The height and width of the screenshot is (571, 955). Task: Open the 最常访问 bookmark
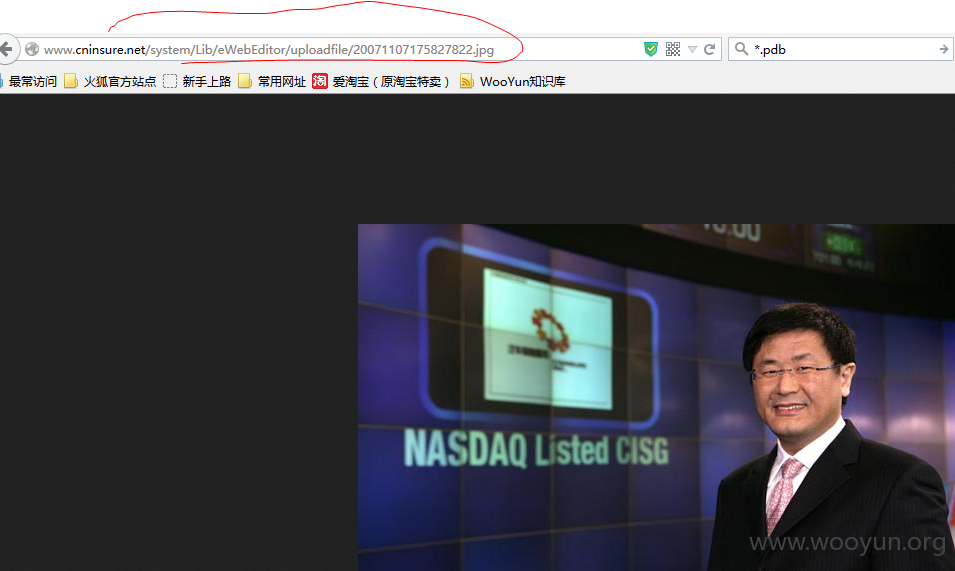pyautogui.click(x=29, y=81)
